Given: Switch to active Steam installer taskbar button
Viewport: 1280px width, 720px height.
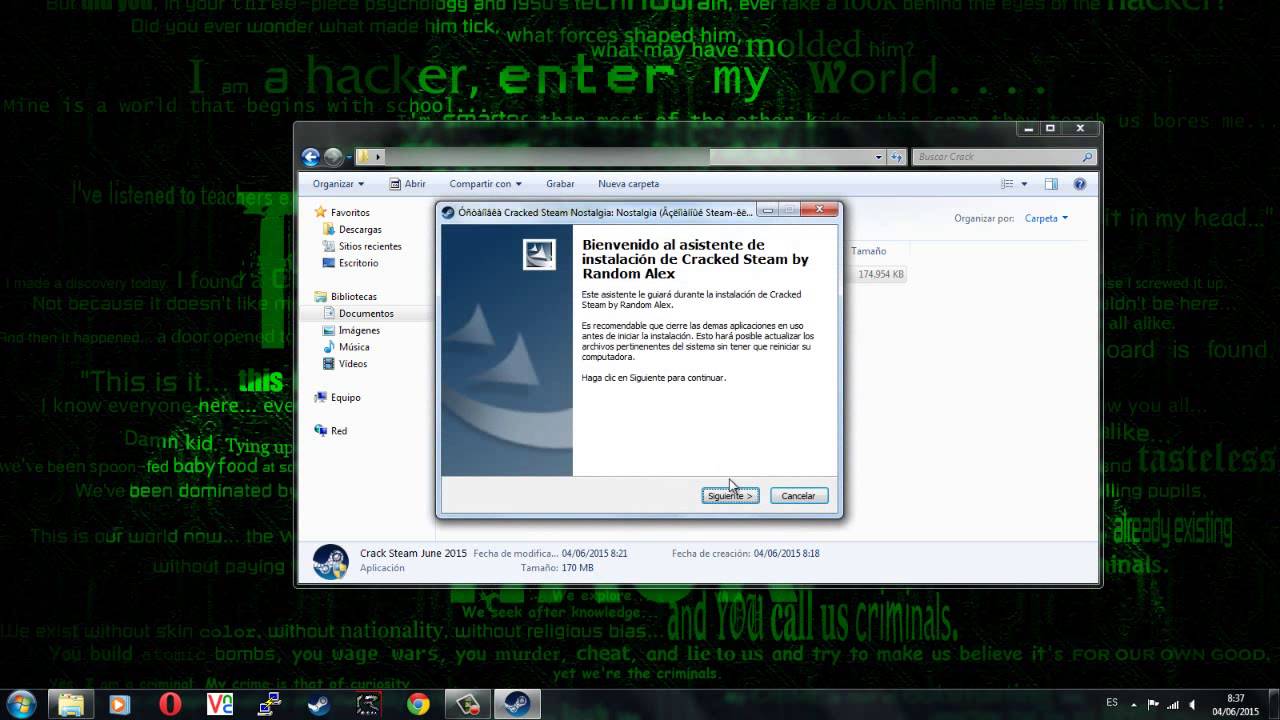Looking at the screenshot, I should (x=517, y=704).
